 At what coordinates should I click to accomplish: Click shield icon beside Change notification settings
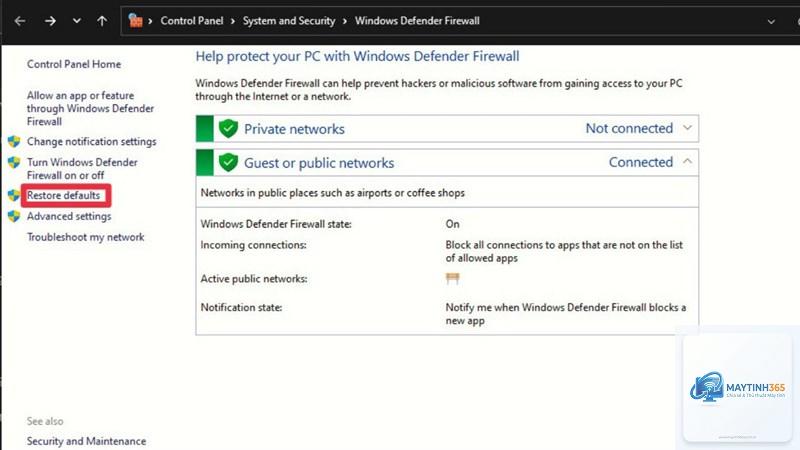14,141
